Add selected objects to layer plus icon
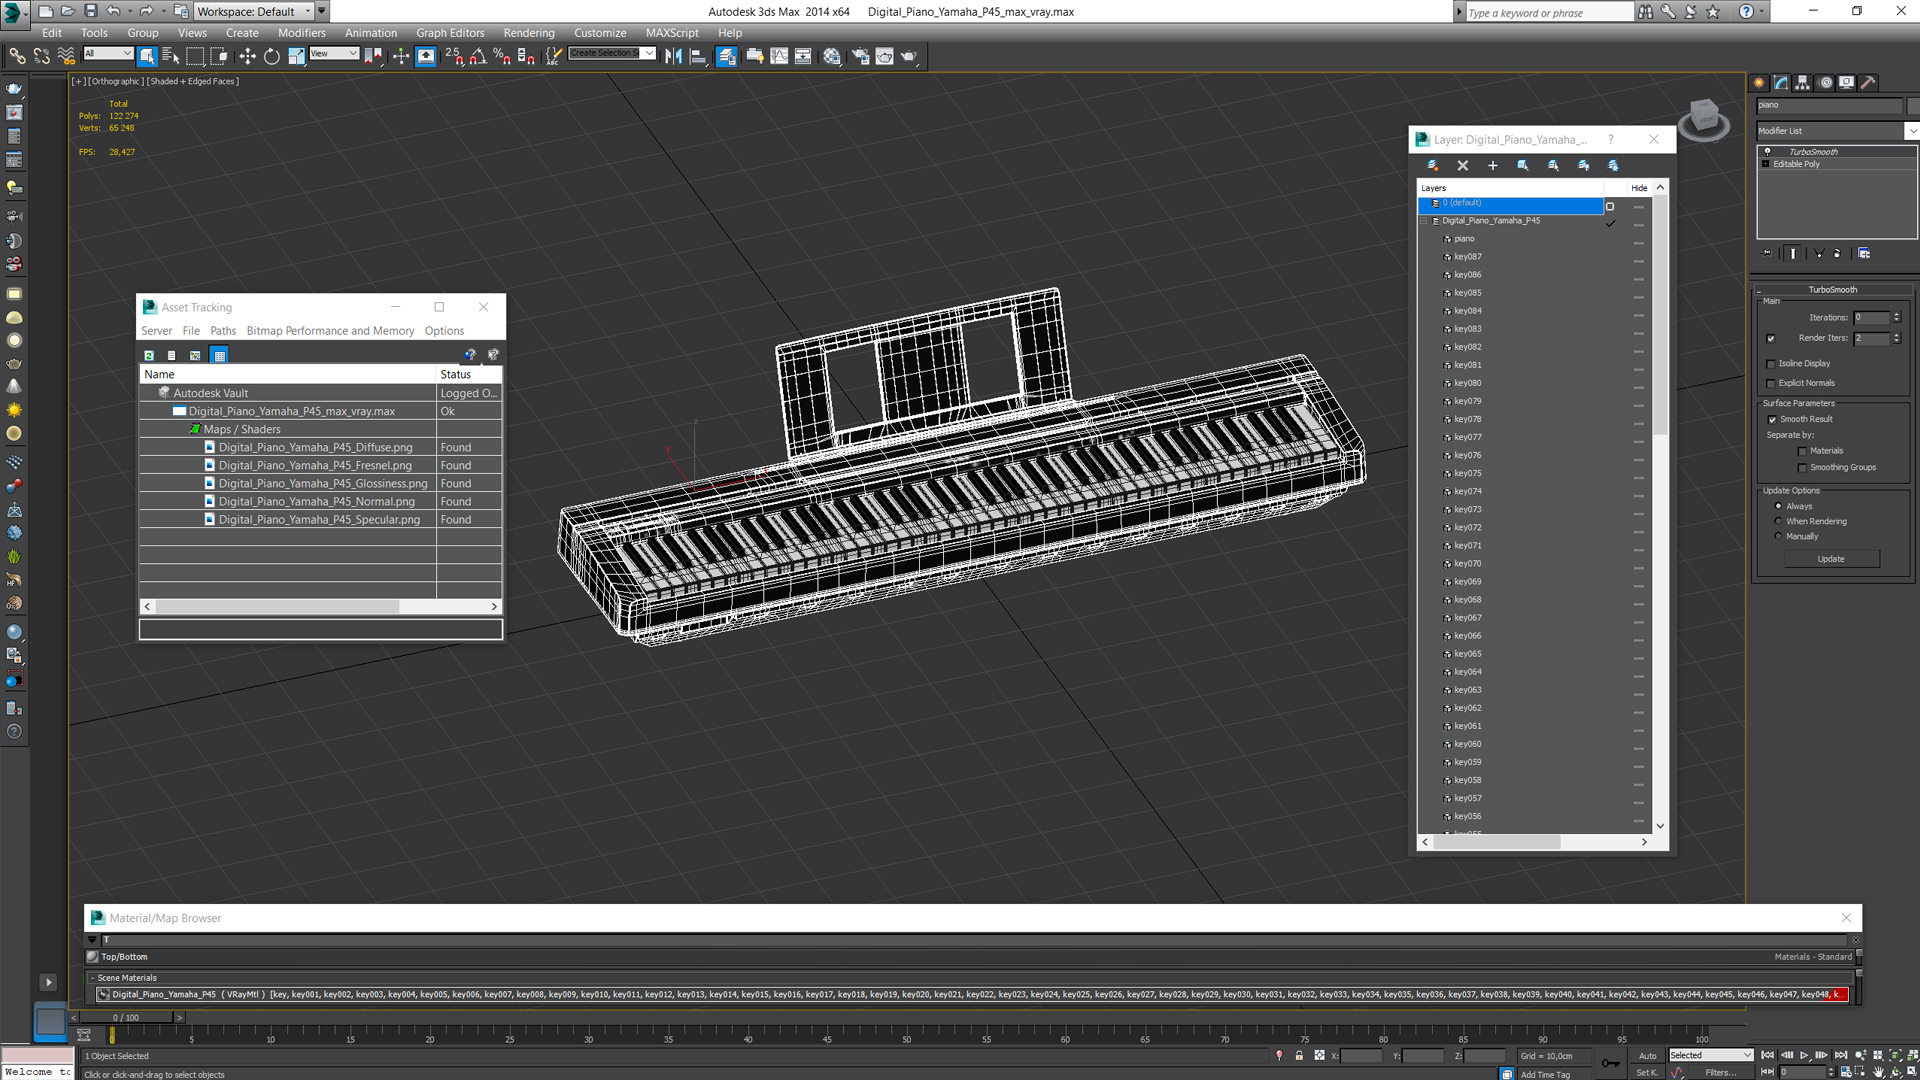This screenshot has width=1920, height=1080. pos(1493,166)
